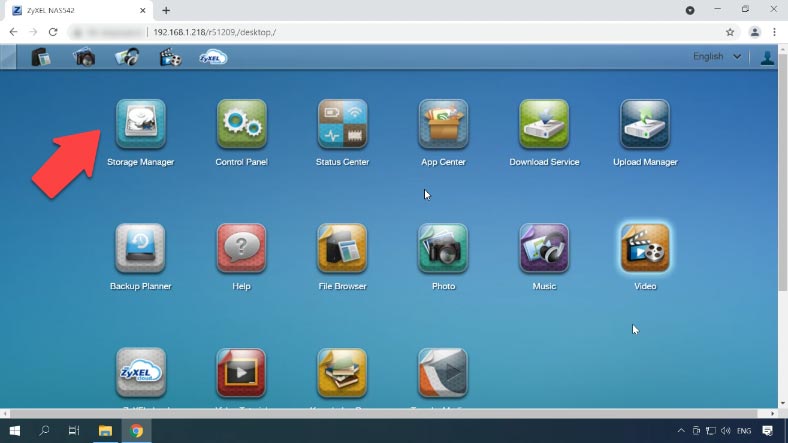Screen dimensions: 788x443
Task: Open Task View on the taskbar
Action: (74, 431)
